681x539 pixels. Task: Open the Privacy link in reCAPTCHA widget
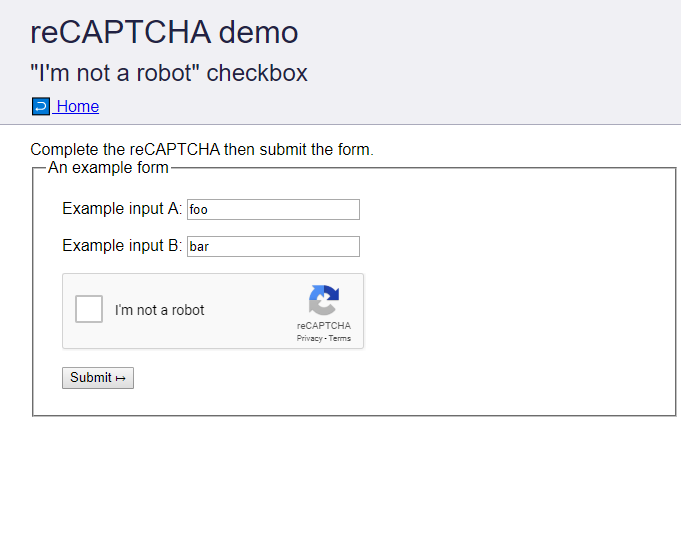tap(309, 339)
